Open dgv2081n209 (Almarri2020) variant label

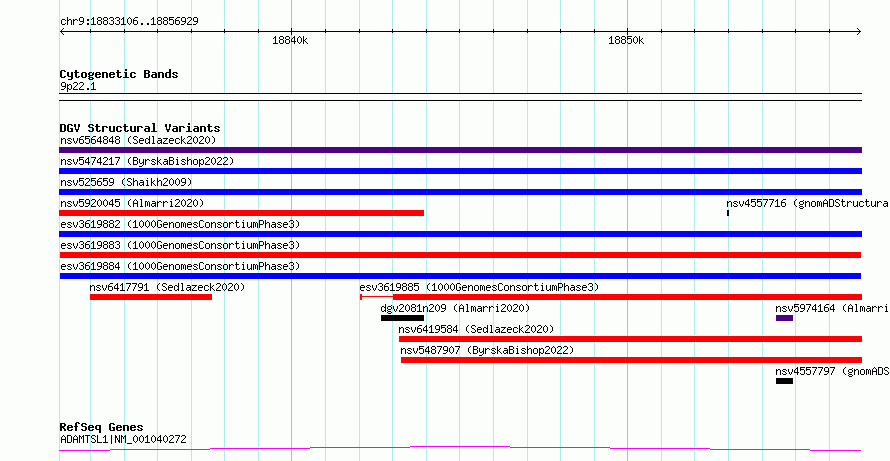coord(455,308)
